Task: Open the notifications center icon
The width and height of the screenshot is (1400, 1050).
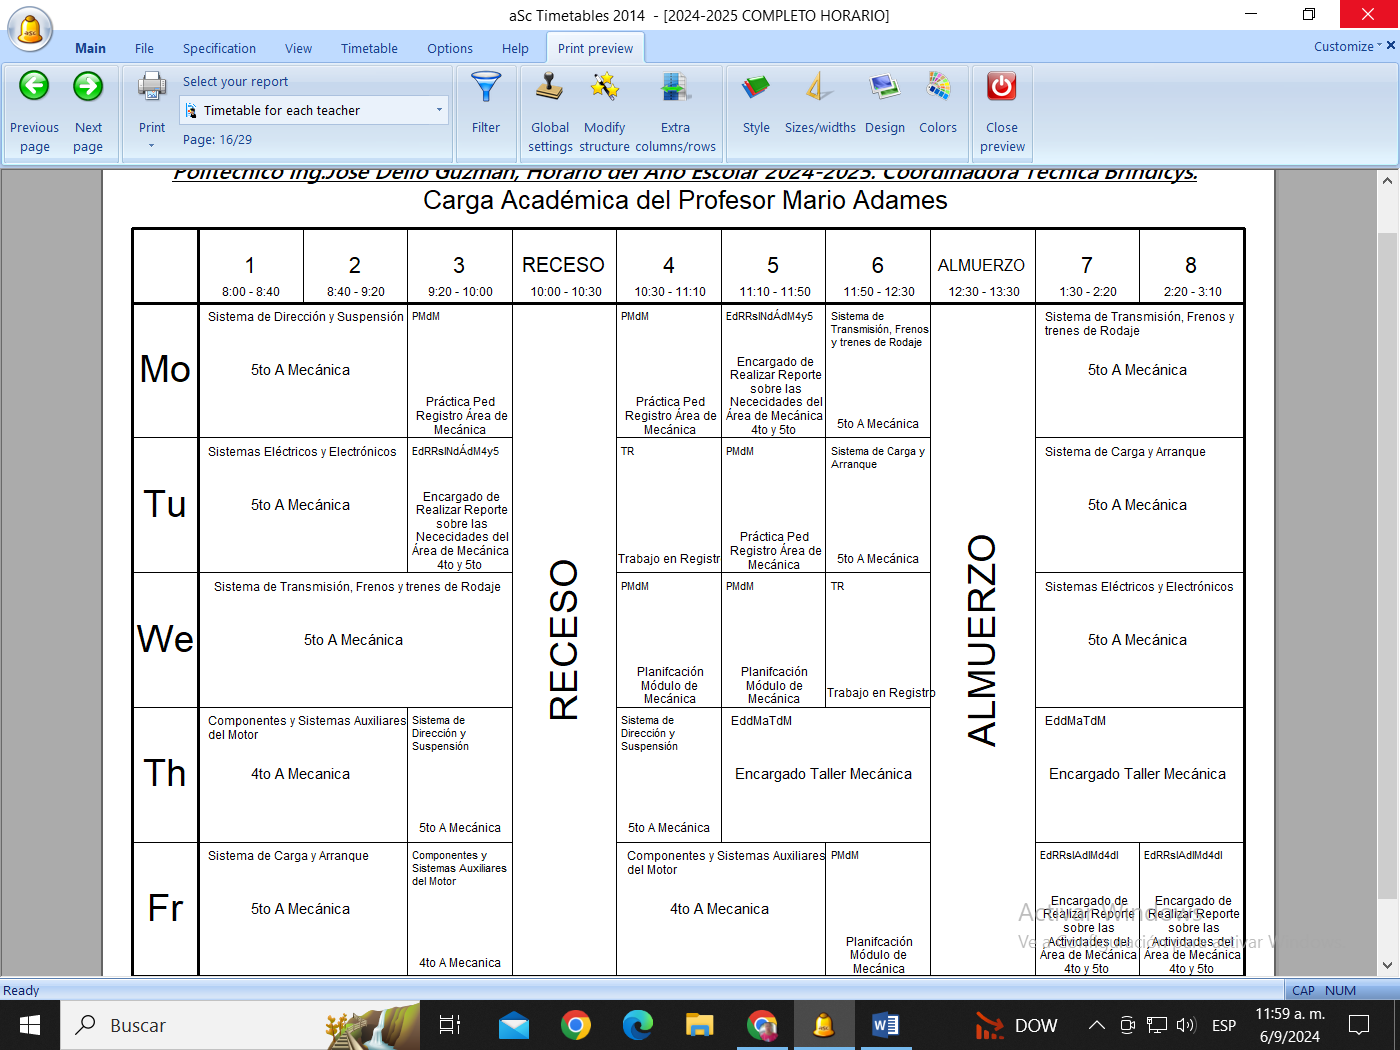Action: [1359, 1025]
